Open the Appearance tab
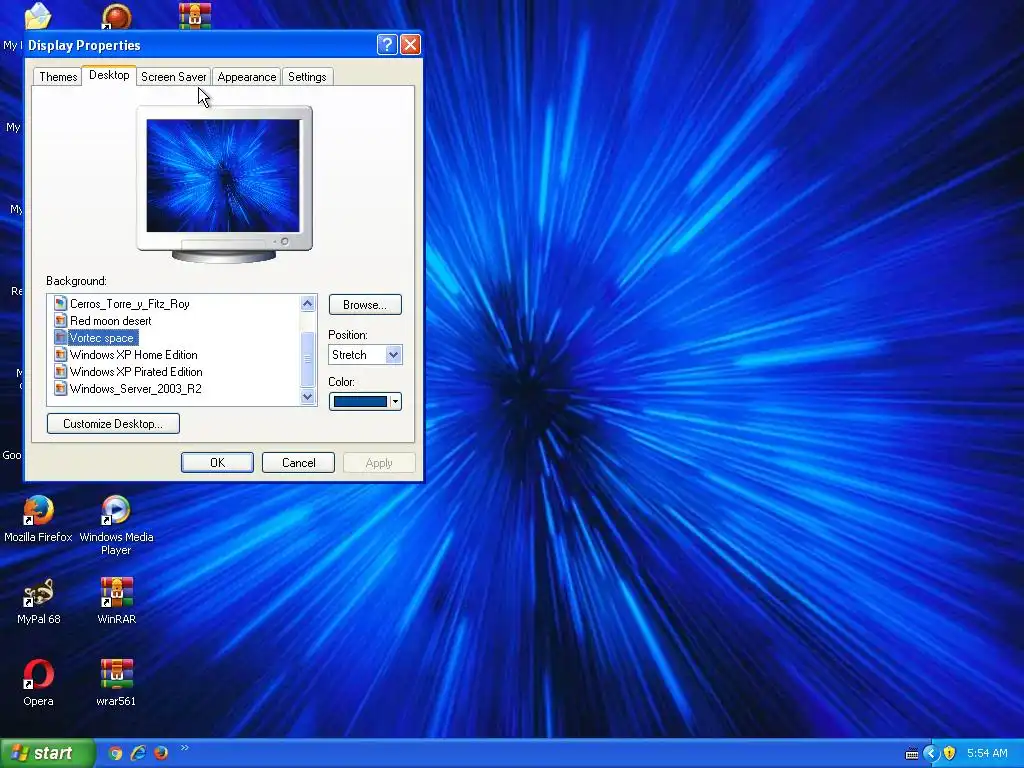 tap(247, 77)
